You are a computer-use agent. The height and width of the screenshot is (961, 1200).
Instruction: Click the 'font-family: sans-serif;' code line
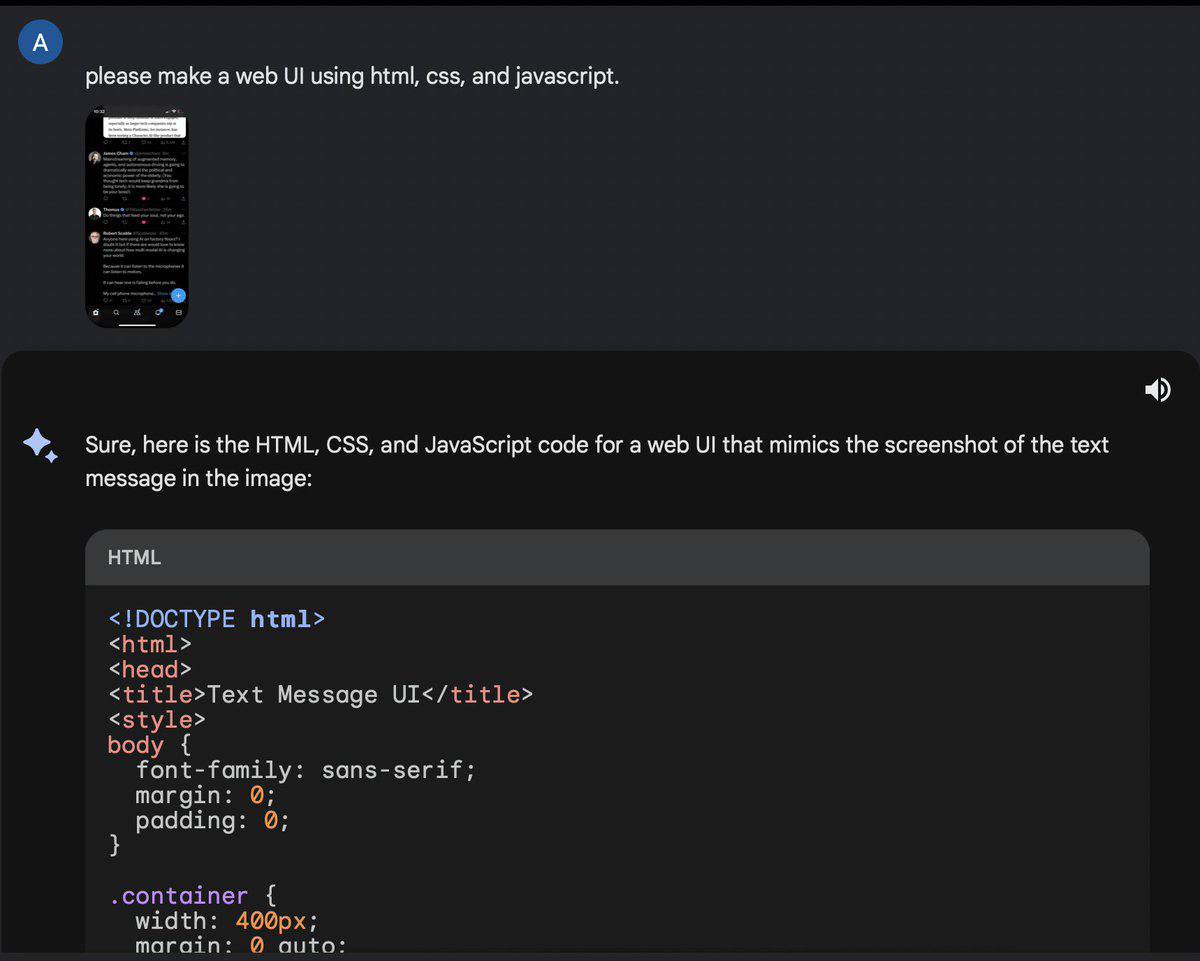306,770
